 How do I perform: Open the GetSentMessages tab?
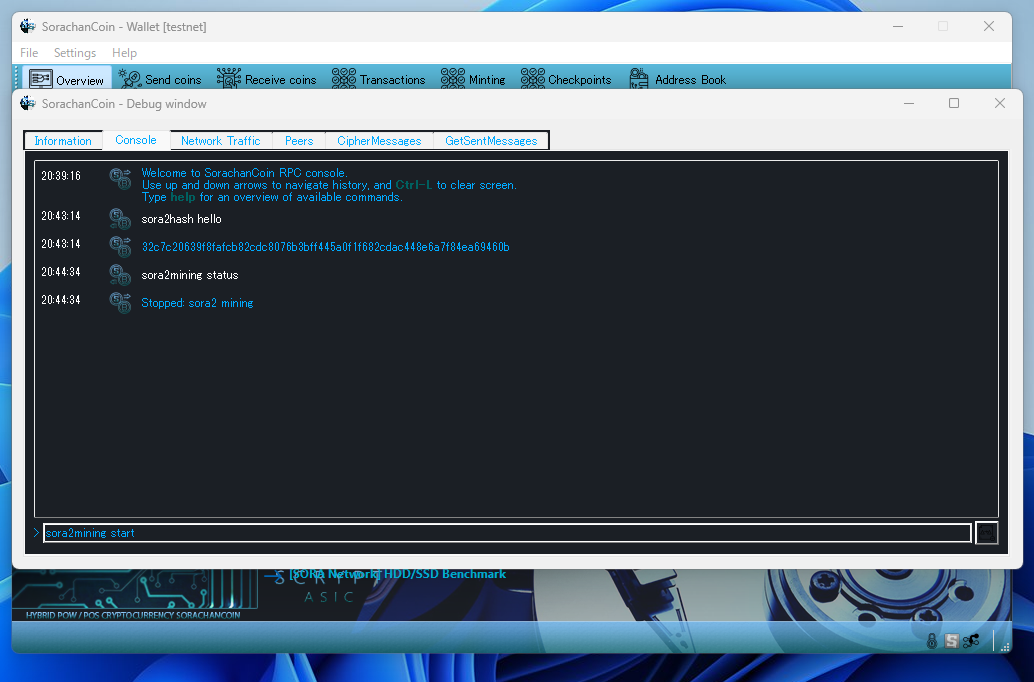(491, 141)
